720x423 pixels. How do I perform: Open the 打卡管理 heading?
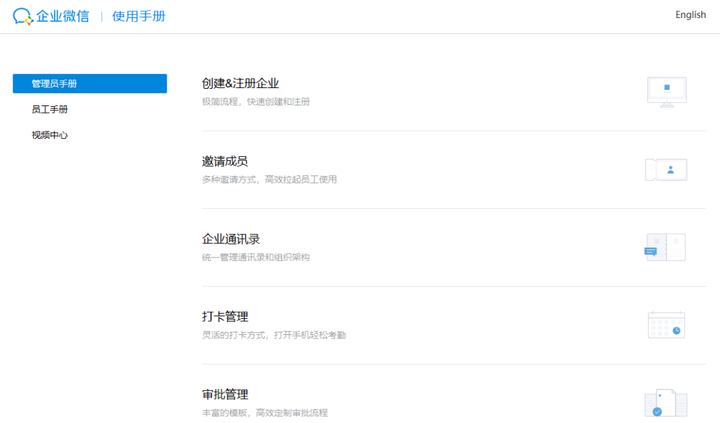[225, 317]
